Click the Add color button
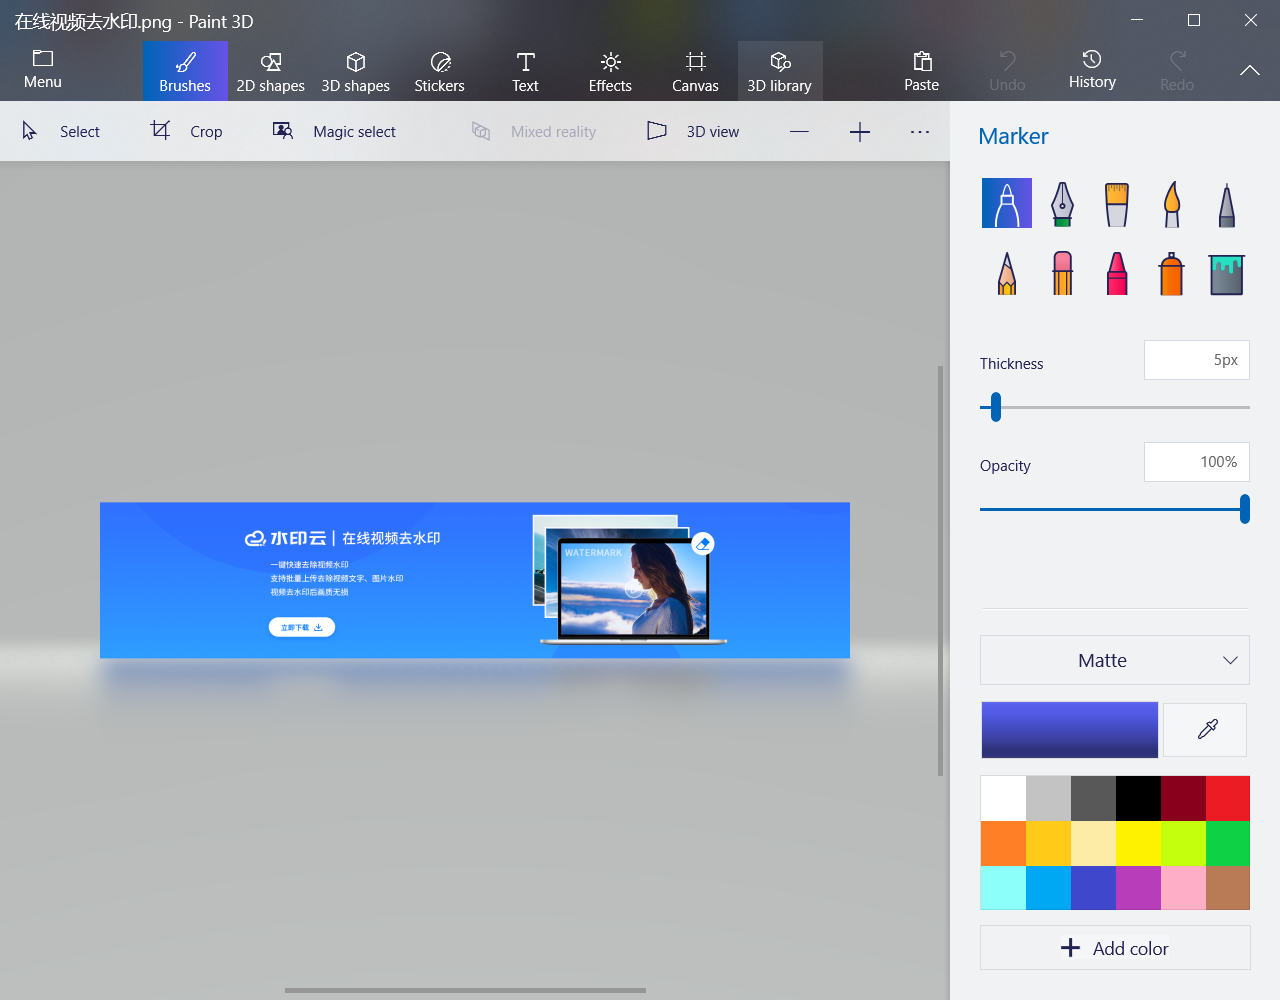The image size is (1280, 1000). point(1115,948)
